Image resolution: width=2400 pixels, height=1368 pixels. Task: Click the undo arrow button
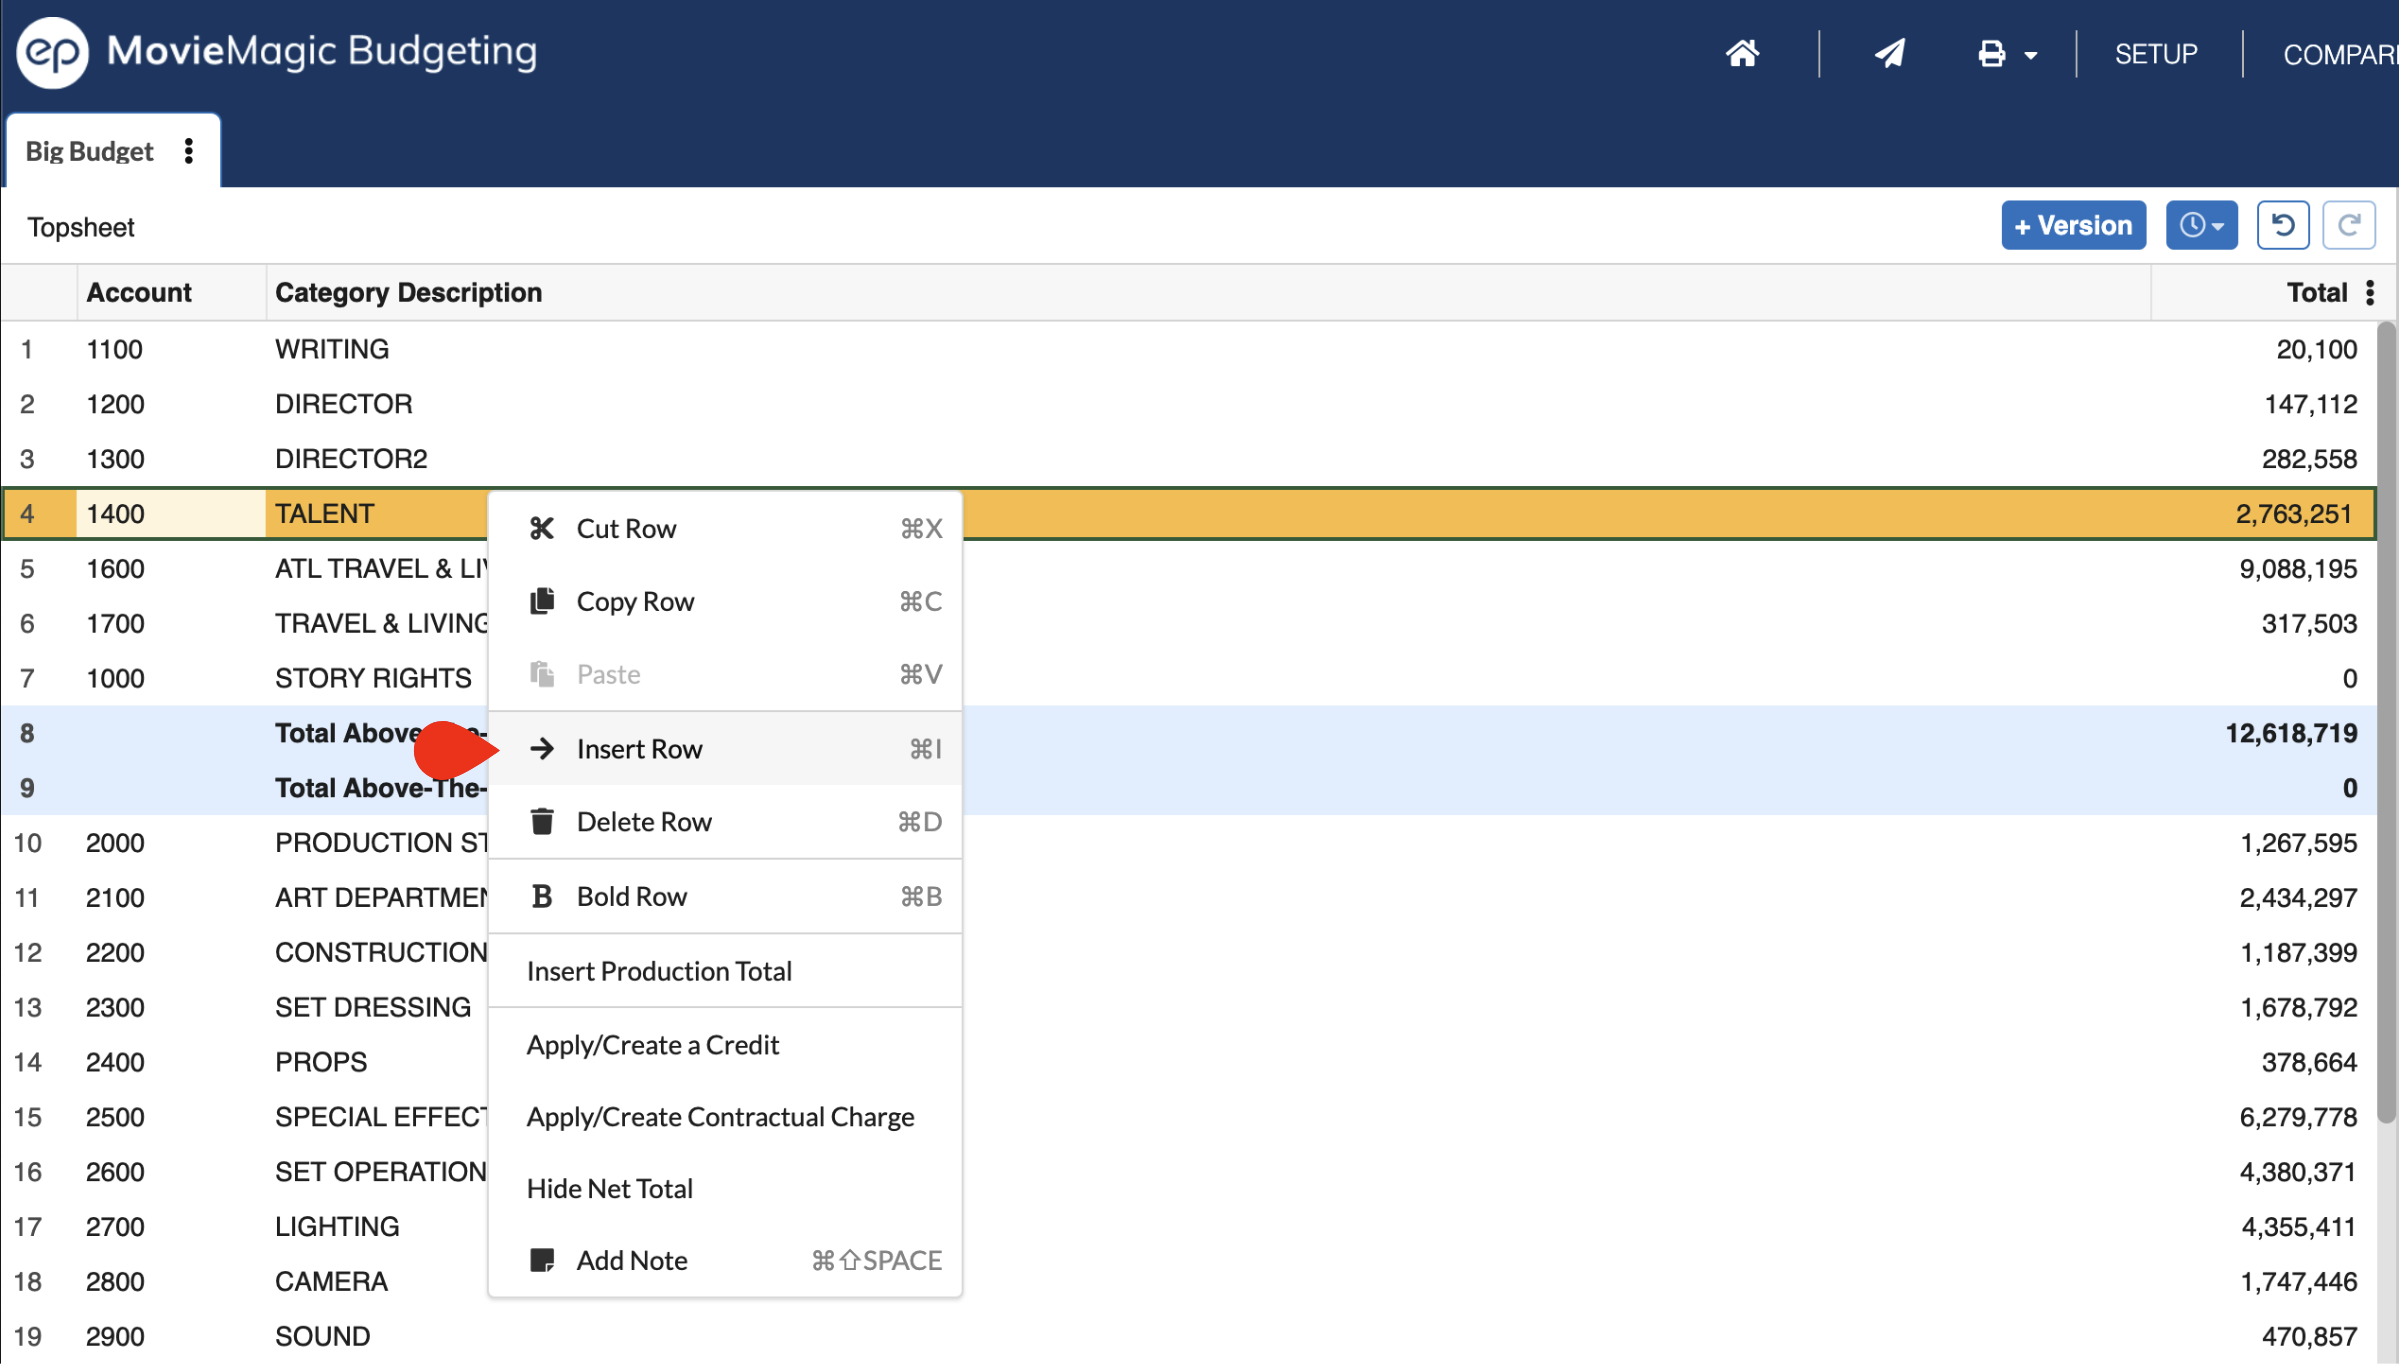tap(2282, 225)
